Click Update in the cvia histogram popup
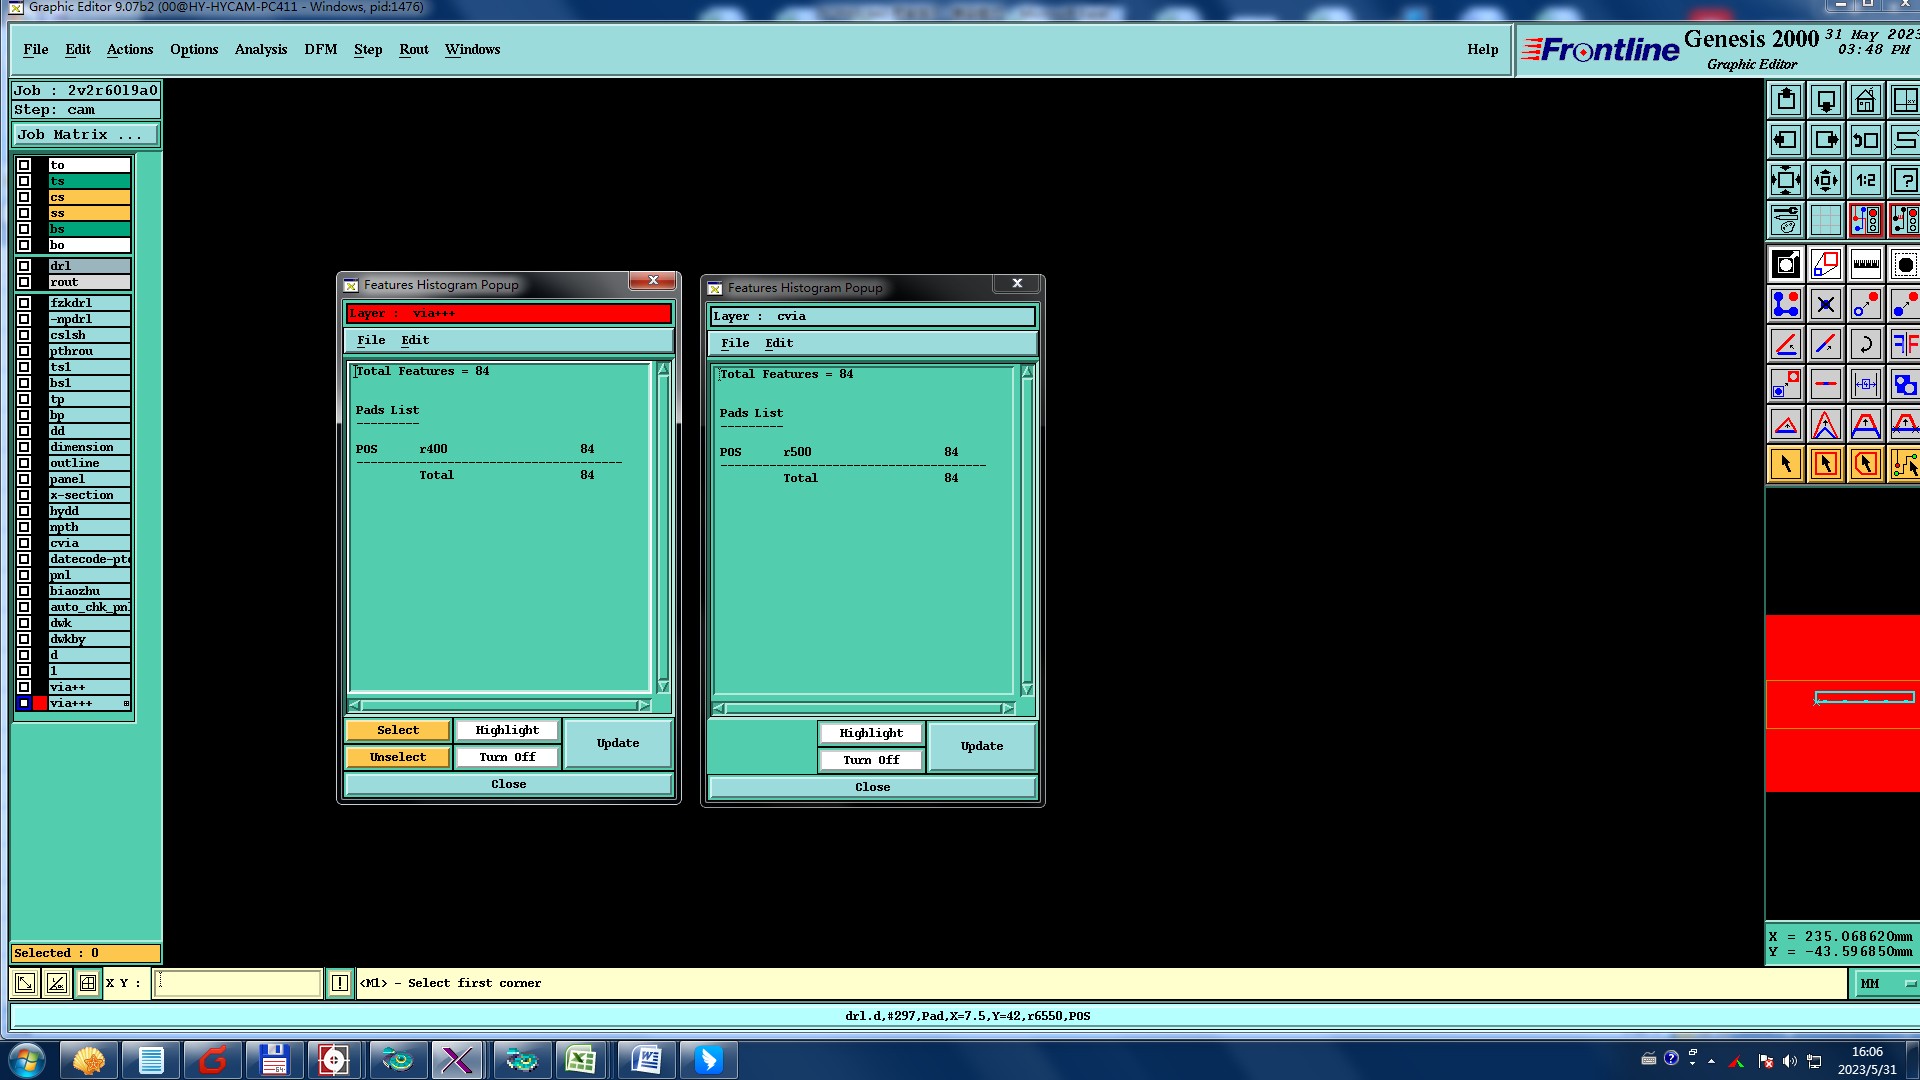Image resolution: width=1920 pixels, height=1080 pixels. 981,746
